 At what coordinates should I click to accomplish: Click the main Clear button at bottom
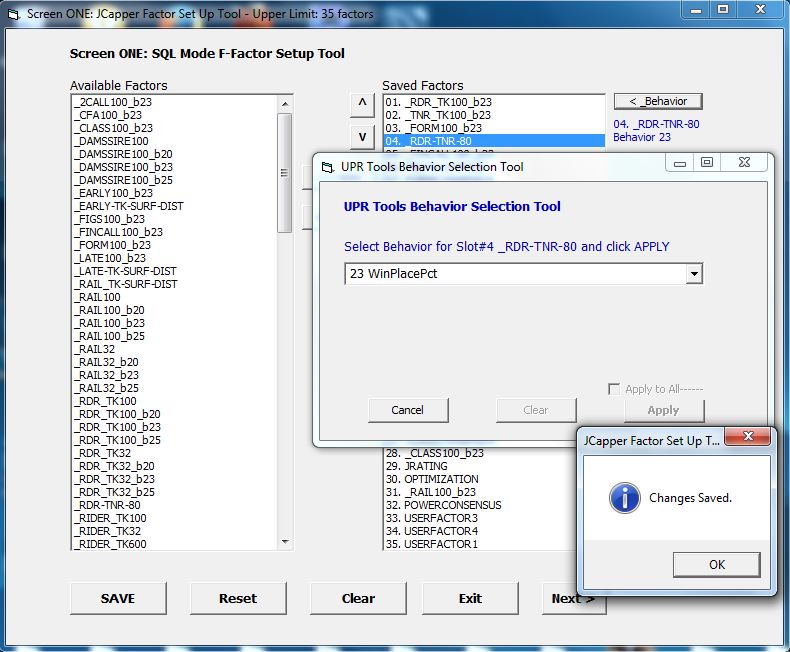[x=358, y=598]
